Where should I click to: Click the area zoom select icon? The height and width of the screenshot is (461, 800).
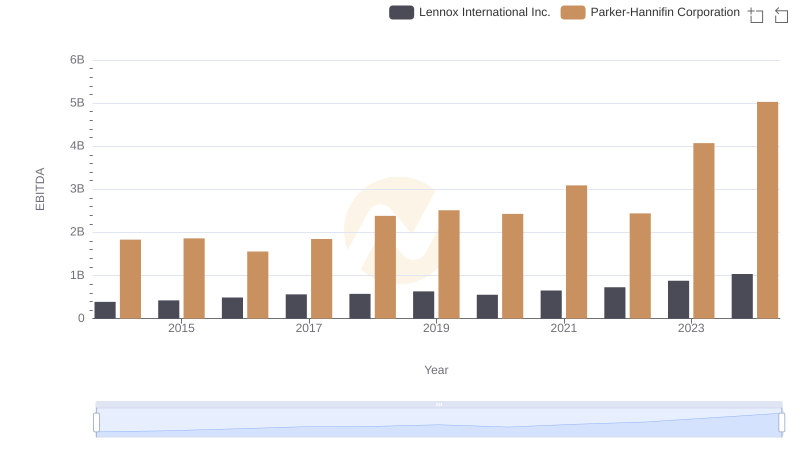756,15
